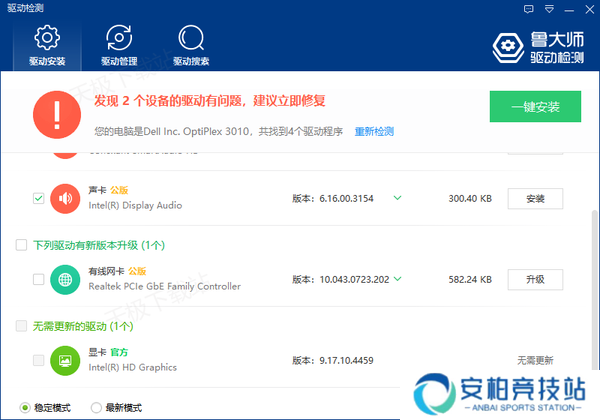600x420 pixels.
Task: Click the 无需更新的驱动 (1个) heading
Action: [x=83, y=326]
